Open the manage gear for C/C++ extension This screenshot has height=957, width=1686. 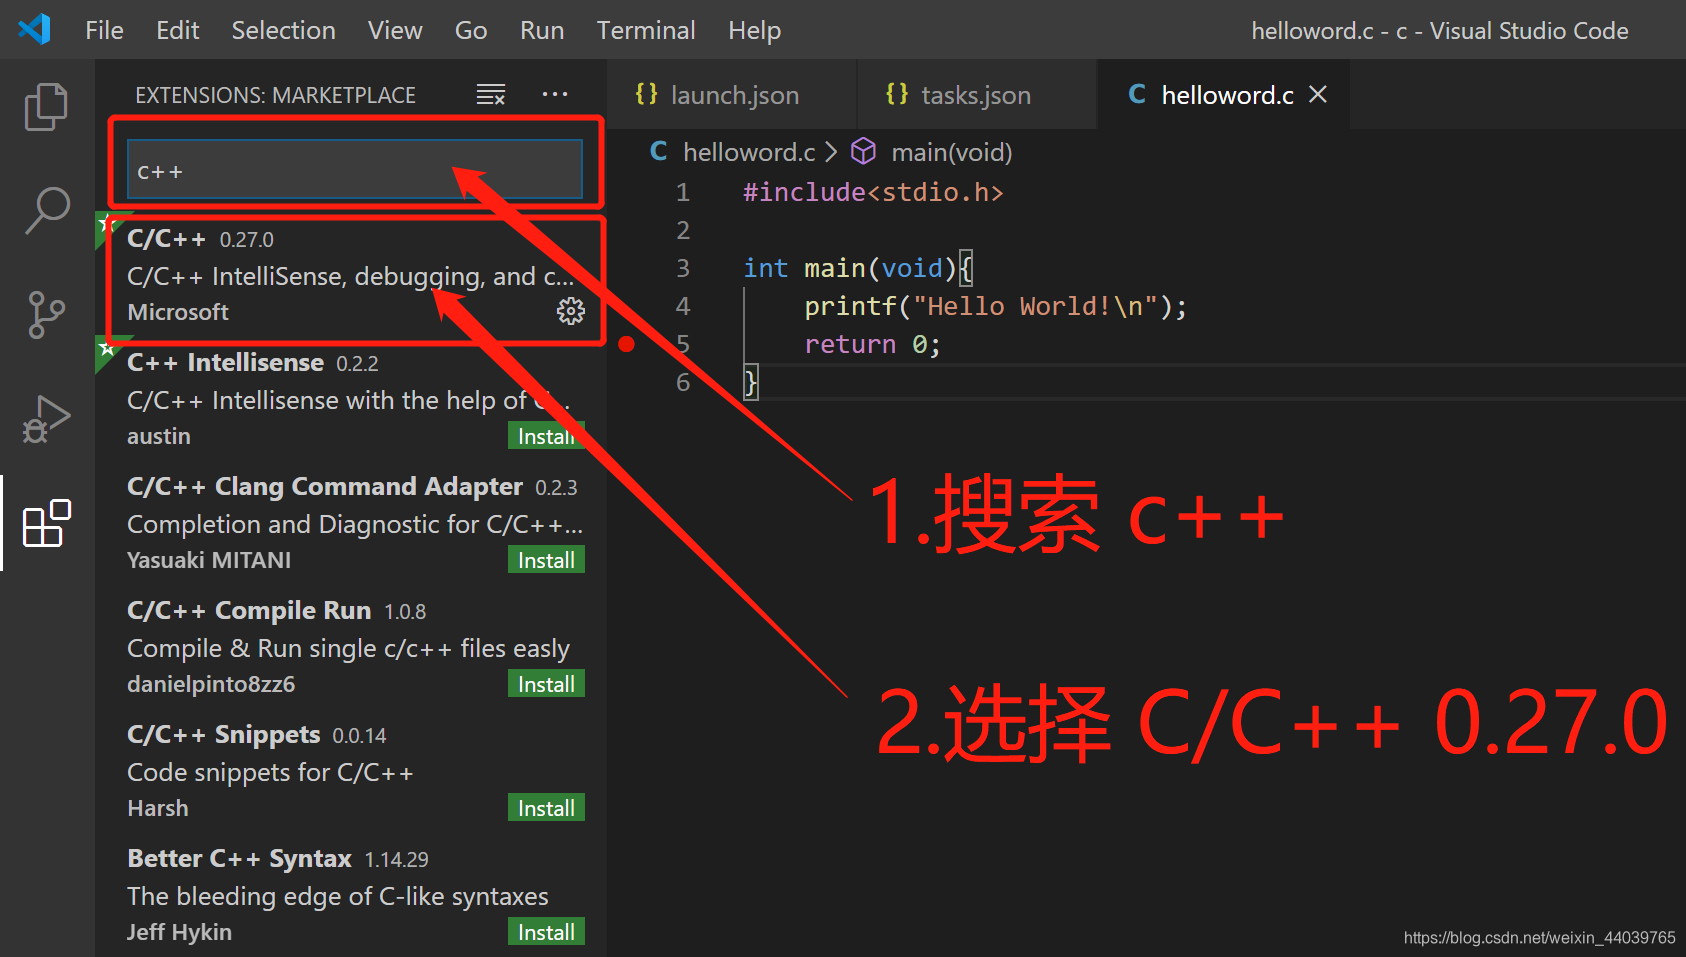(x=571, y=311)
